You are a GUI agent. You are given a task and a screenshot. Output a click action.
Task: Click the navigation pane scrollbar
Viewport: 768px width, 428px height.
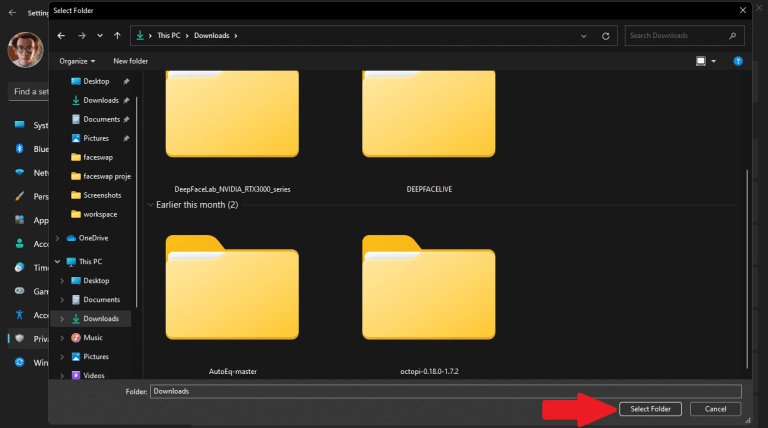[136, 202]
